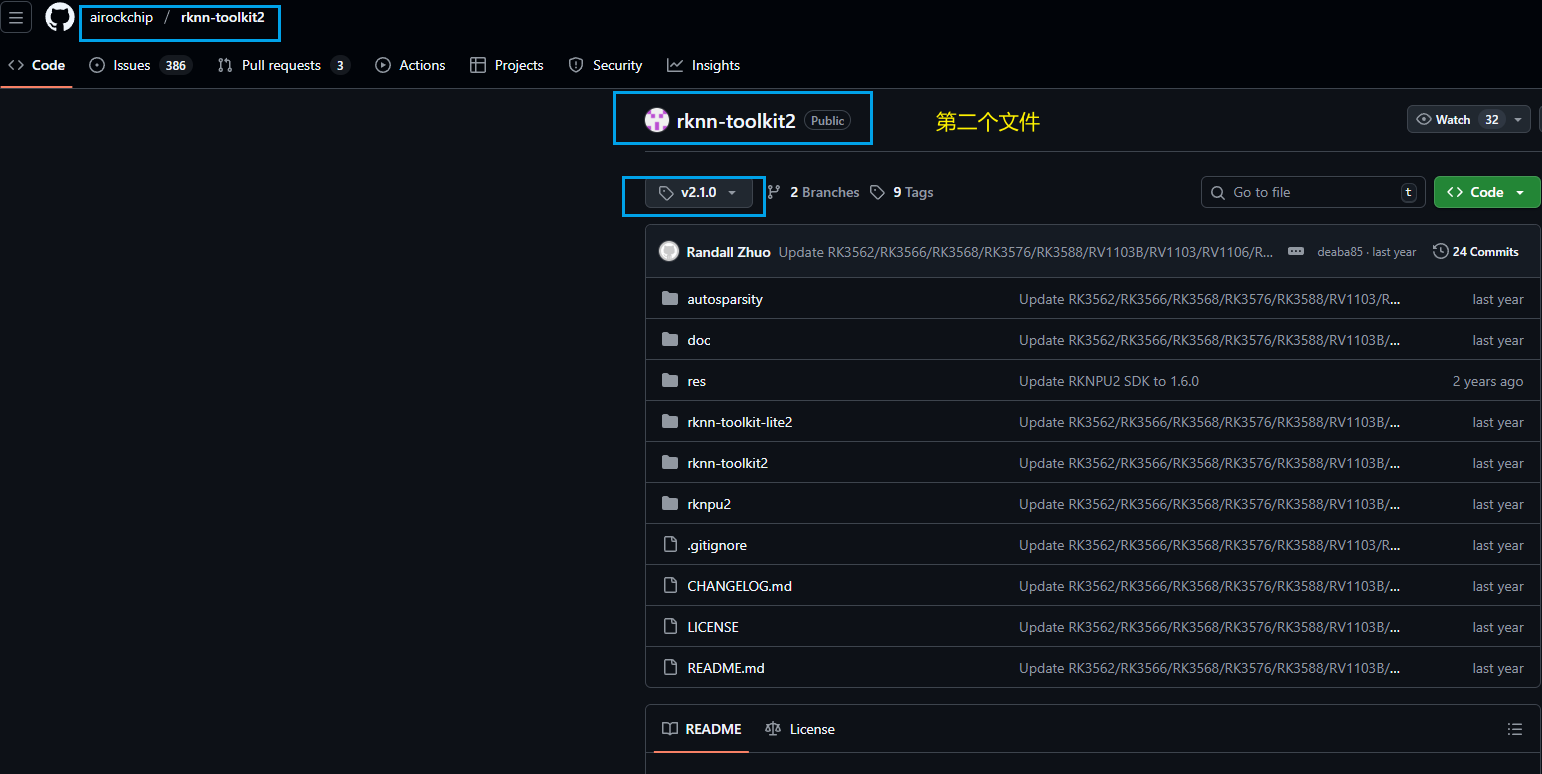This screenshot has width=1542, height=774.
Task: Click file icon next to README.md
Action: [x=670, y=668]
